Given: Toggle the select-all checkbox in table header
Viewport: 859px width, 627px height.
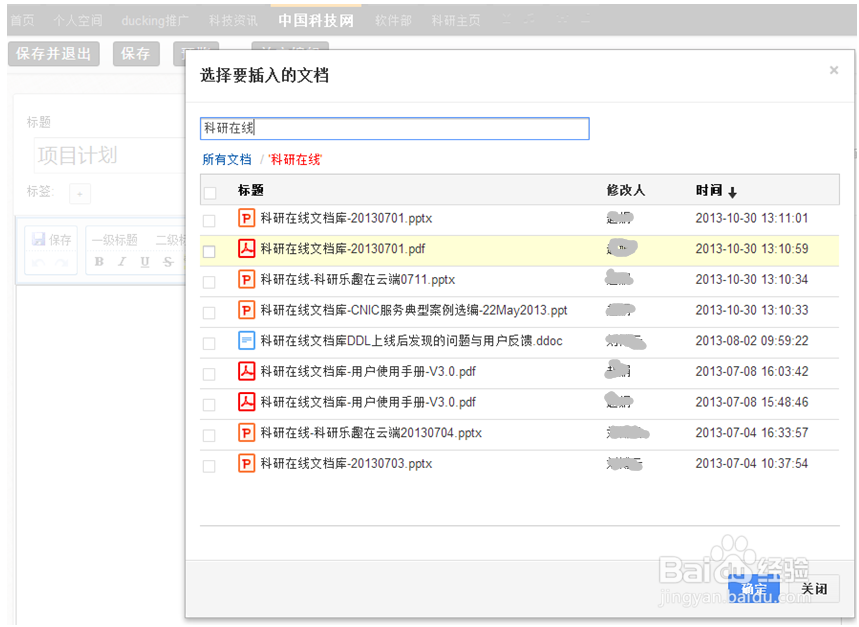Looking at the screenshot, I should click(209, 192).
